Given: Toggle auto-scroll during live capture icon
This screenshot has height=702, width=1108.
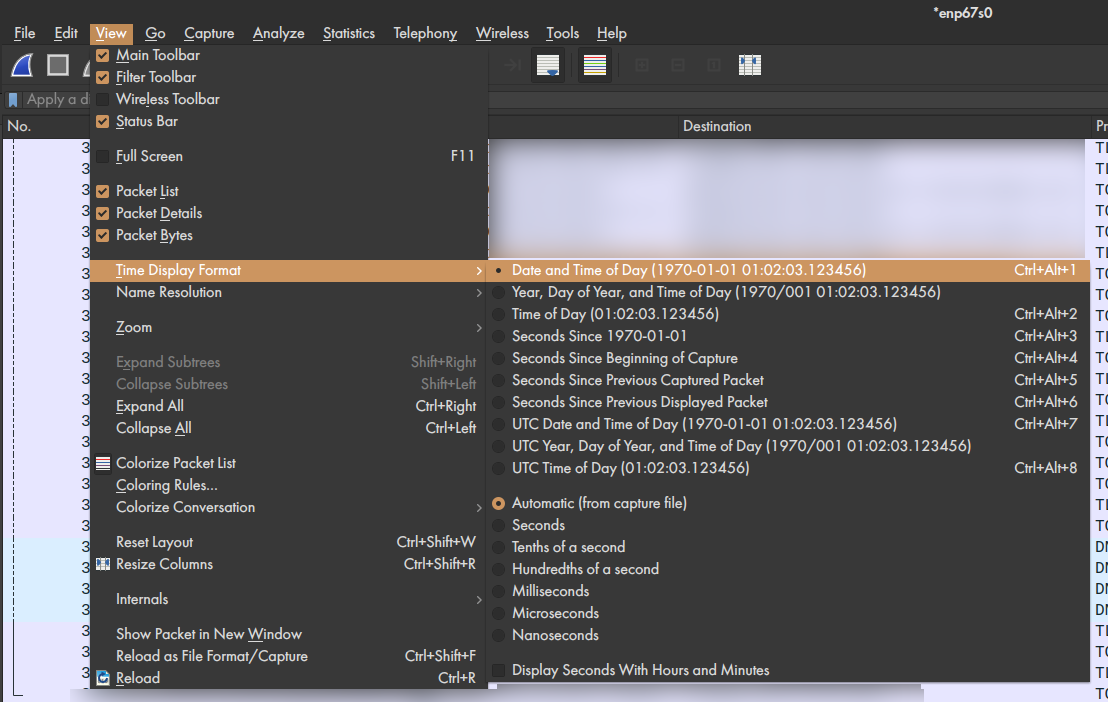Looking at the screenshot, I should pos(548,65).
